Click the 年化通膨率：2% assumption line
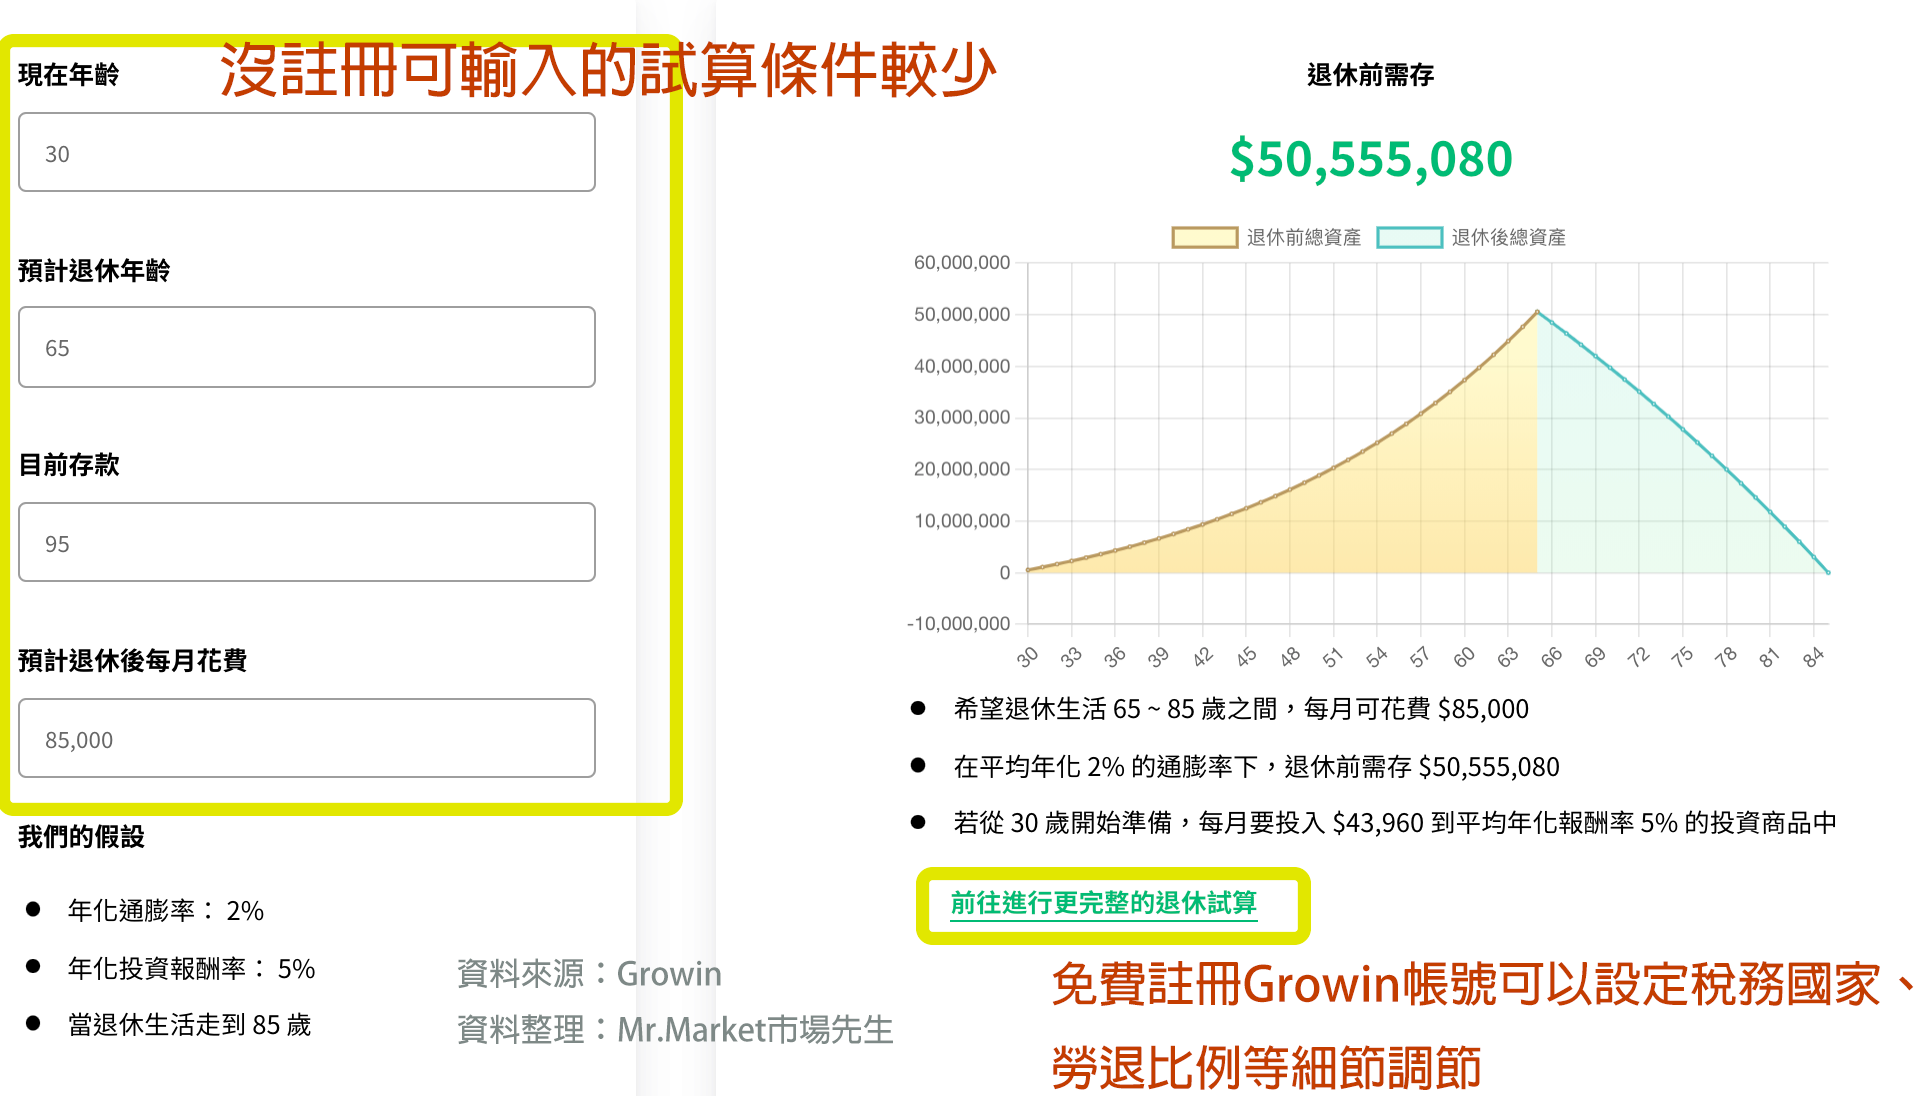The height and width of the screenshot is (1096, 1930). pyautogui.click(x=166, y=911)
